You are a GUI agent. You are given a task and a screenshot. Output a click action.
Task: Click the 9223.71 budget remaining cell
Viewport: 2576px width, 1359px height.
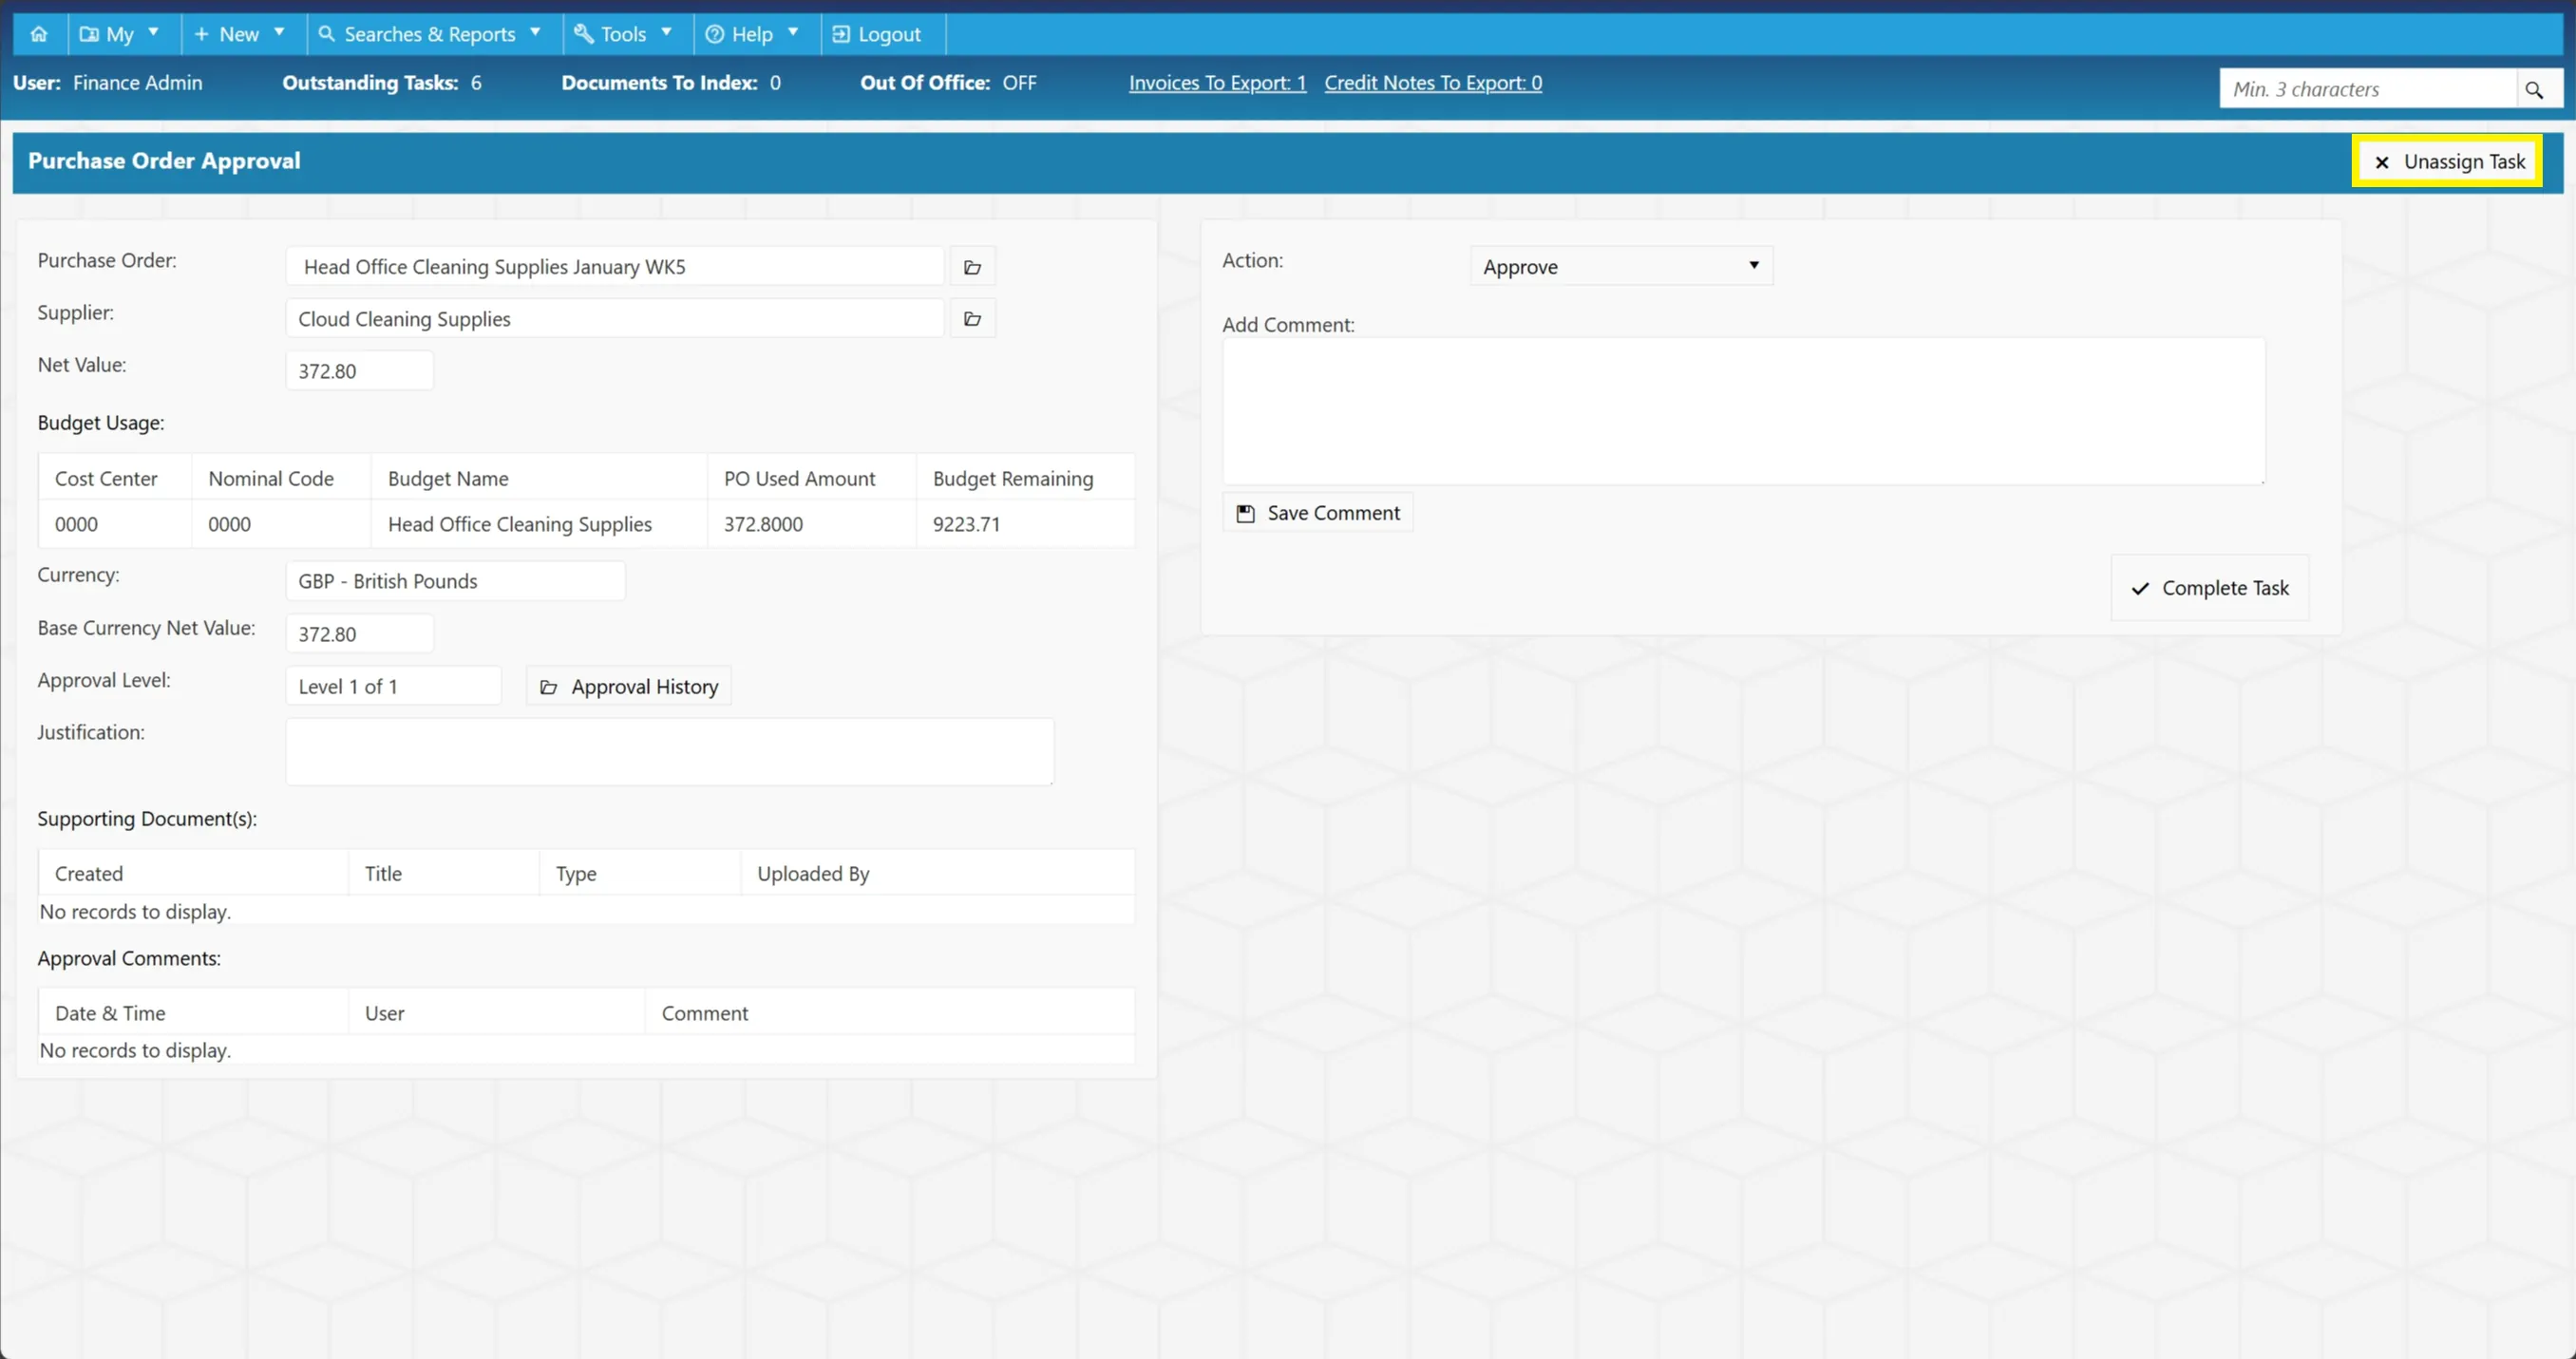click(1025, 524)
